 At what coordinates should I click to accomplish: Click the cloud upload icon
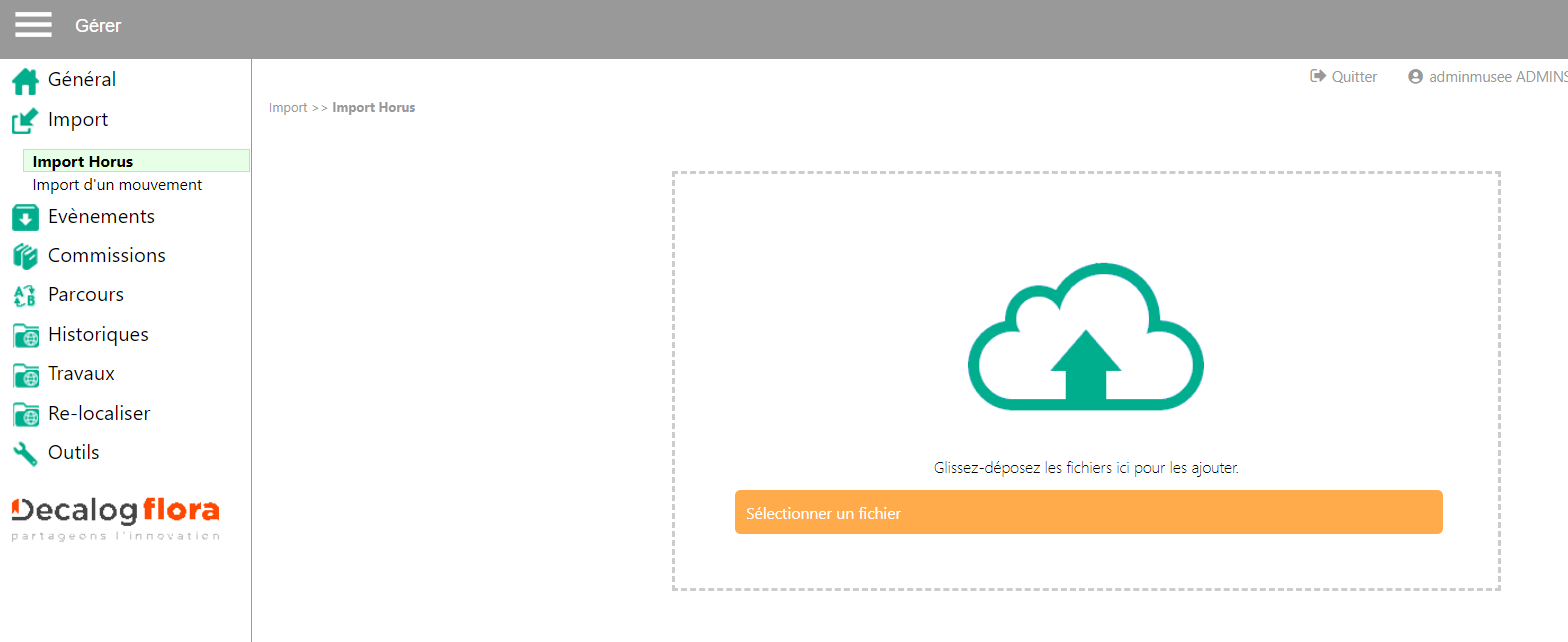coord(1085,337)
